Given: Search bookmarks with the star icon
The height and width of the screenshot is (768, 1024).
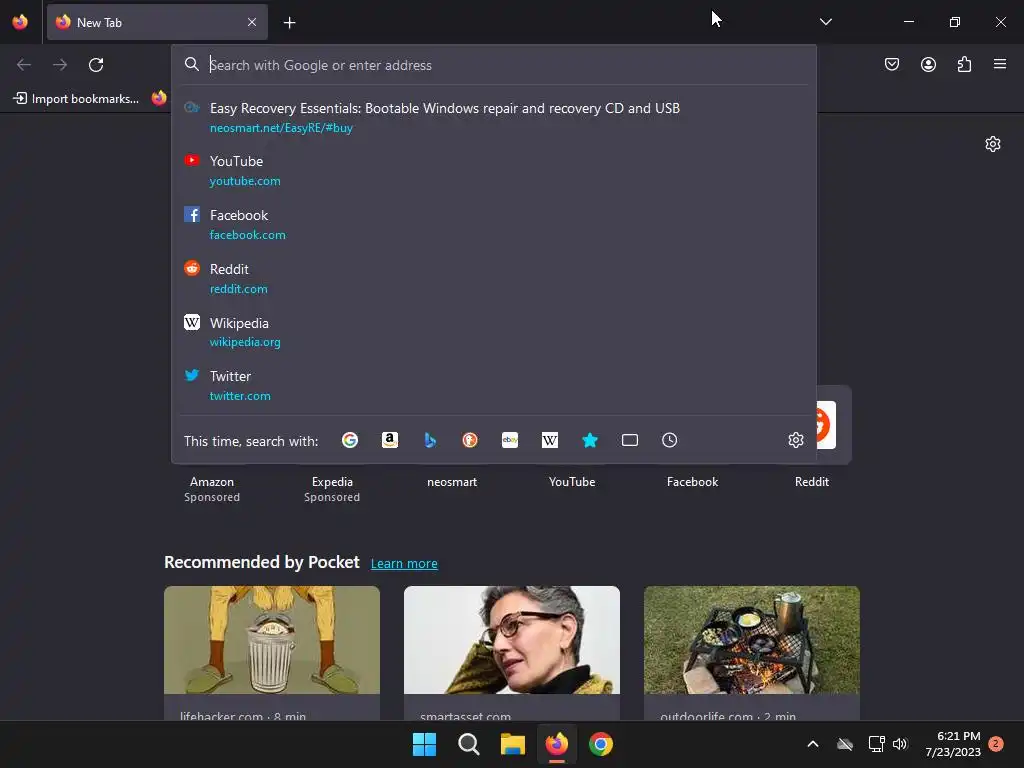Looking at the screenshot, I should pyautogui.click(x=590, y=440).
